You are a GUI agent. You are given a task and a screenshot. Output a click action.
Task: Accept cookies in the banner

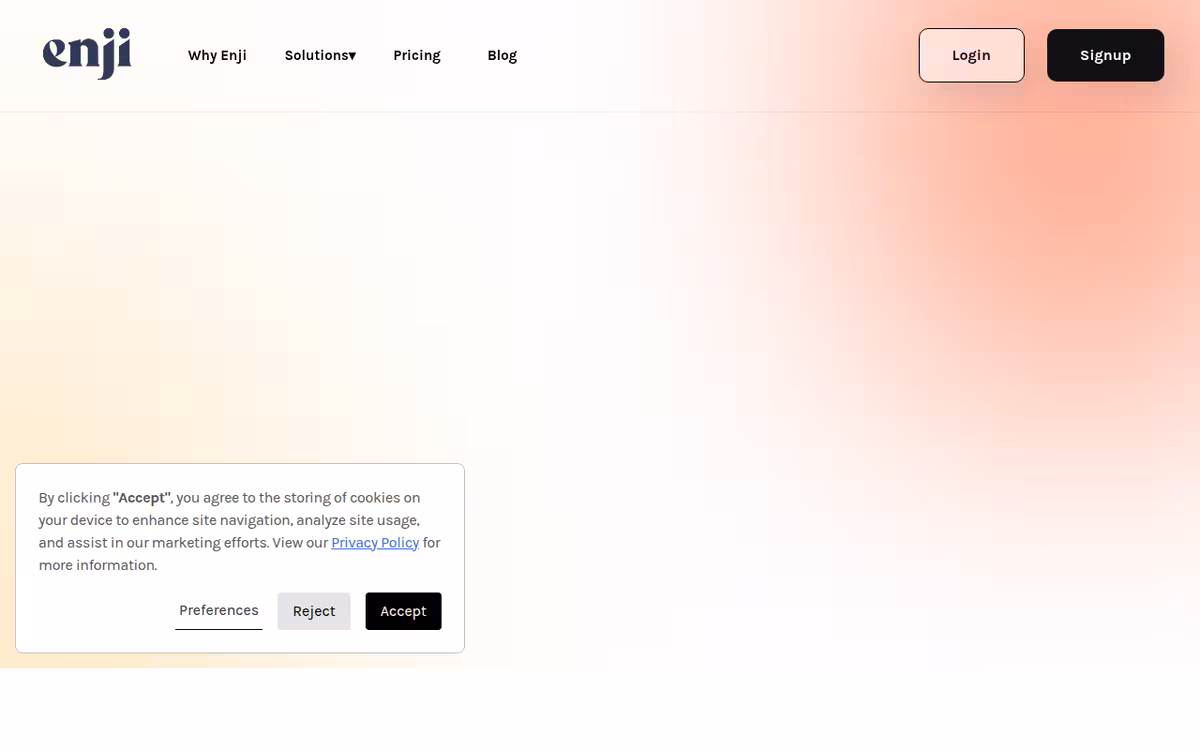[403, 611]
